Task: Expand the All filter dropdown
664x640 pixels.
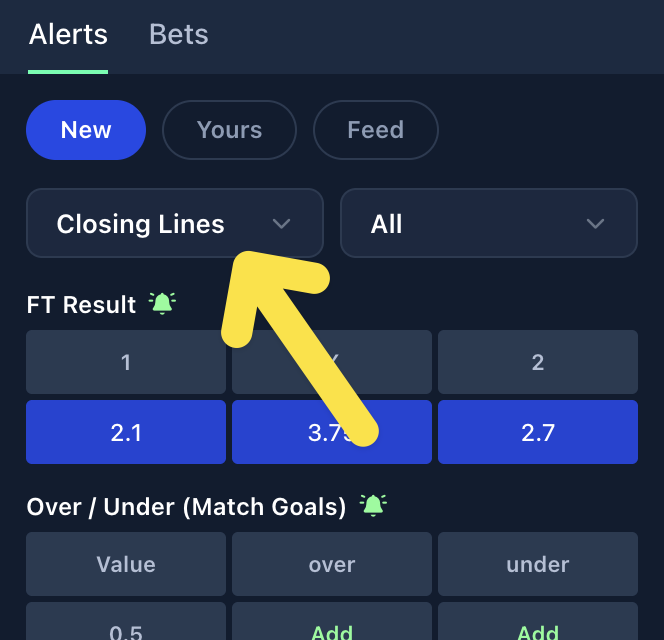Action: pyautogui.click(x=489, y=224)
